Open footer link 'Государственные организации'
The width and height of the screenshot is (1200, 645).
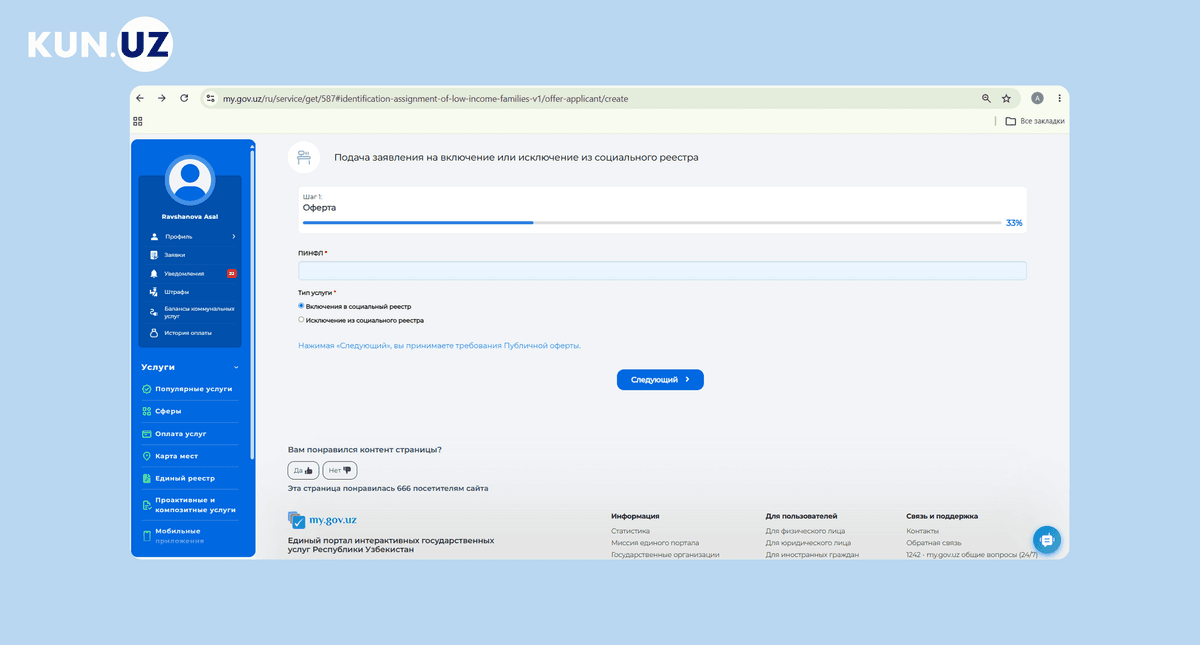(665, 554)
